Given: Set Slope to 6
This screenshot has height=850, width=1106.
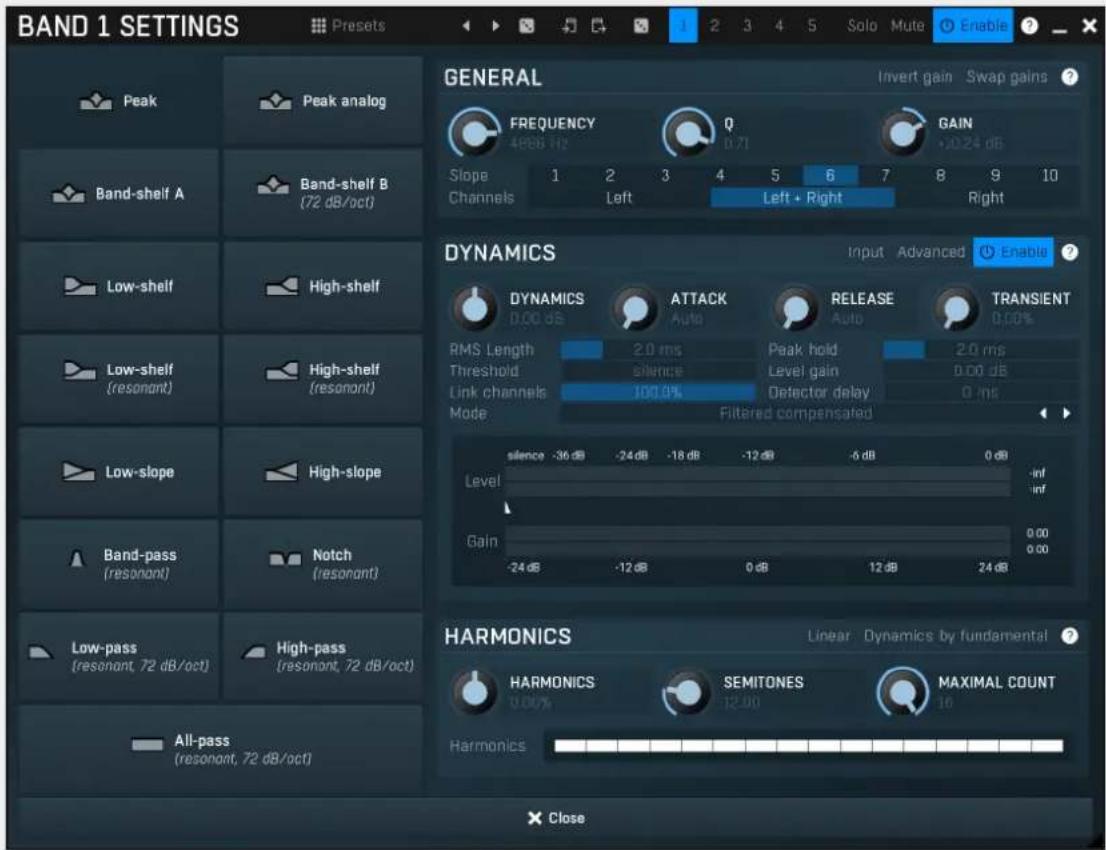Looking at the screenshot, I should (830, 175).
